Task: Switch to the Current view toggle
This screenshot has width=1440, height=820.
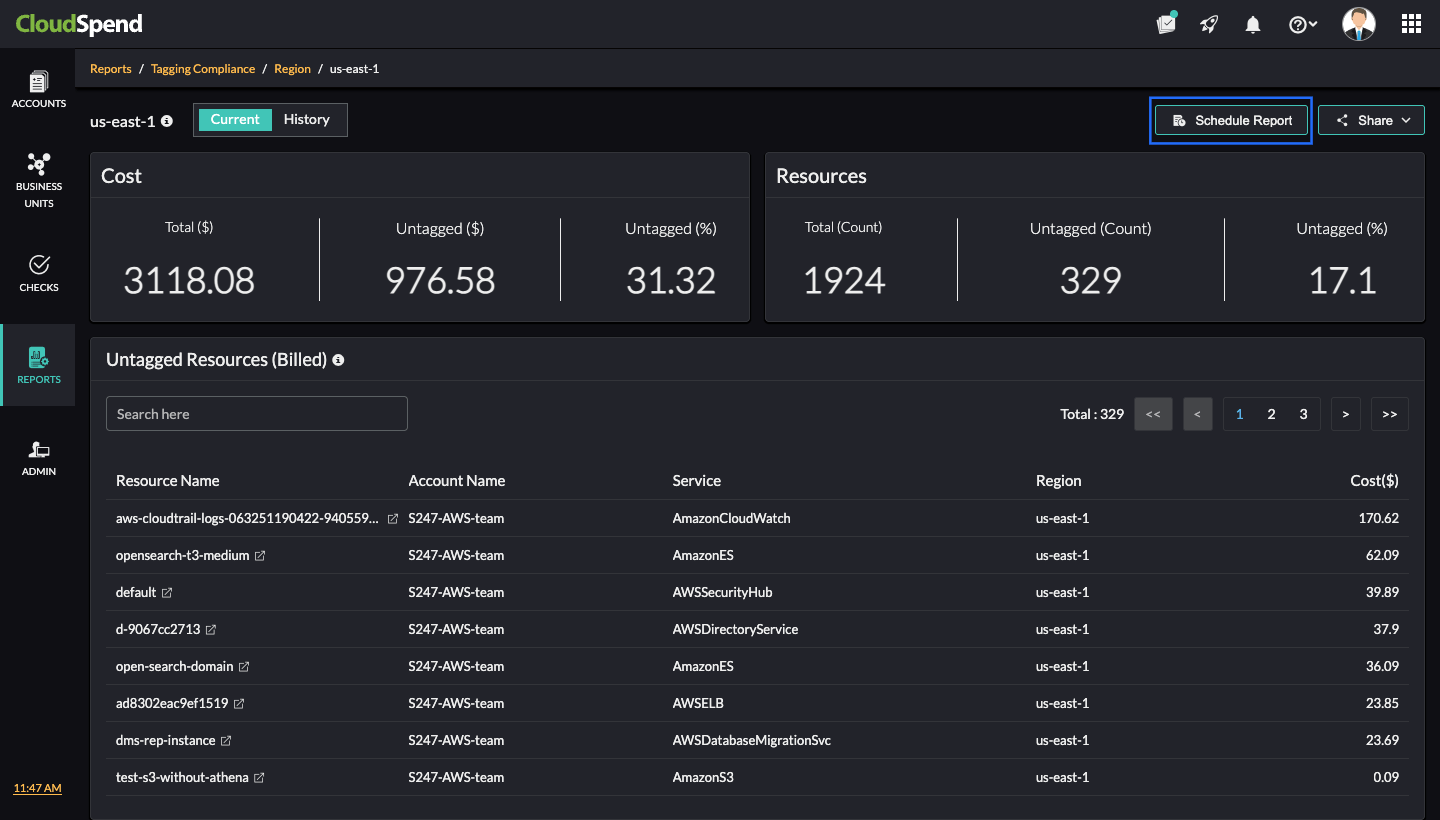Action: (x=234, y=119)
